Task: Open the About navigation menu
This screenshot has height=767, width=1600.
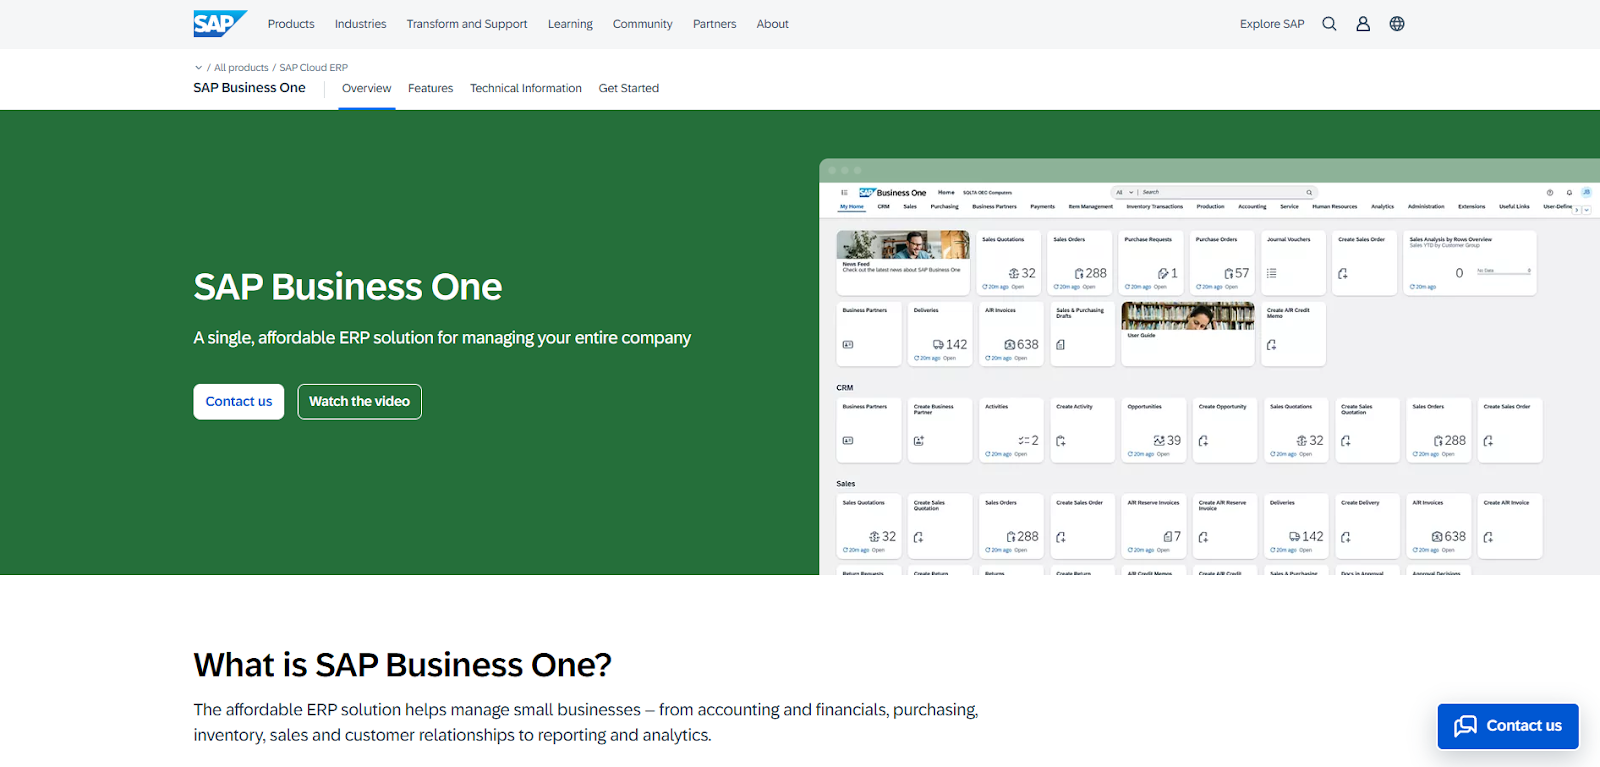Action: pos(772,24)
